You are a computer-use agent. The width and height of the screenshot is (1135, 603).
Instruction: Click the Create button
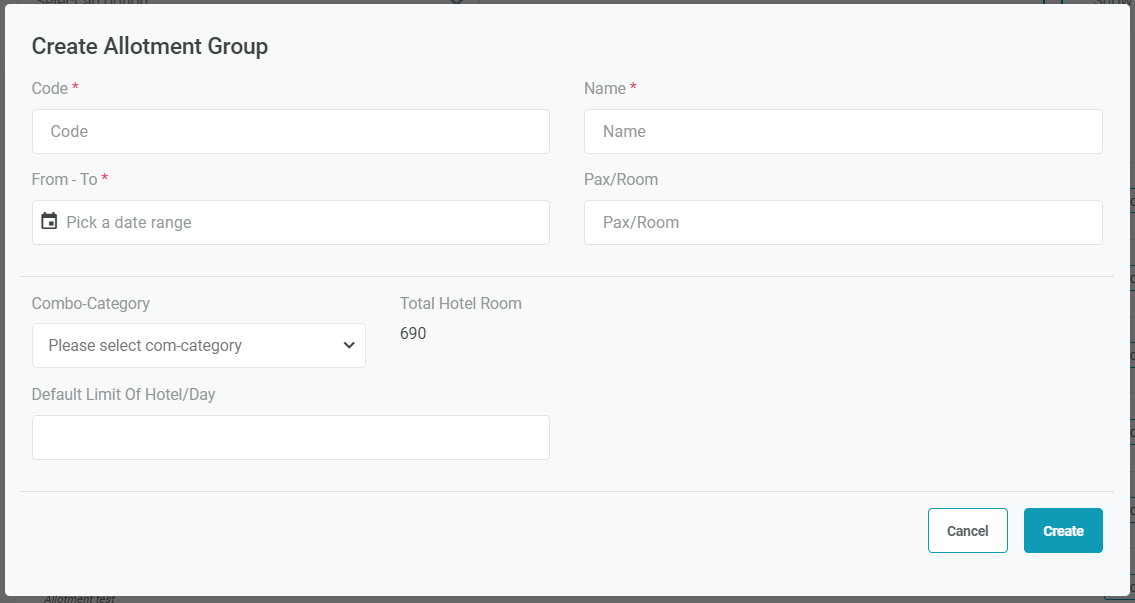coord(1063,531)
